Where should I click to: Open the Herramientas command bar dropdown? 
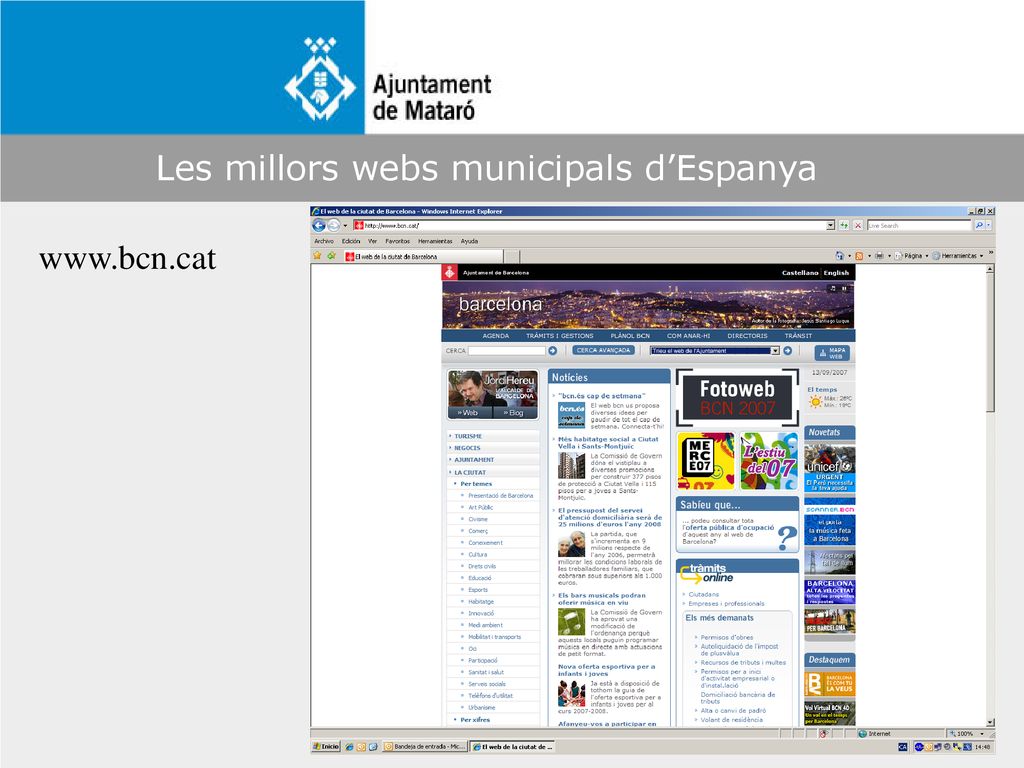click(x=958, y=256)
